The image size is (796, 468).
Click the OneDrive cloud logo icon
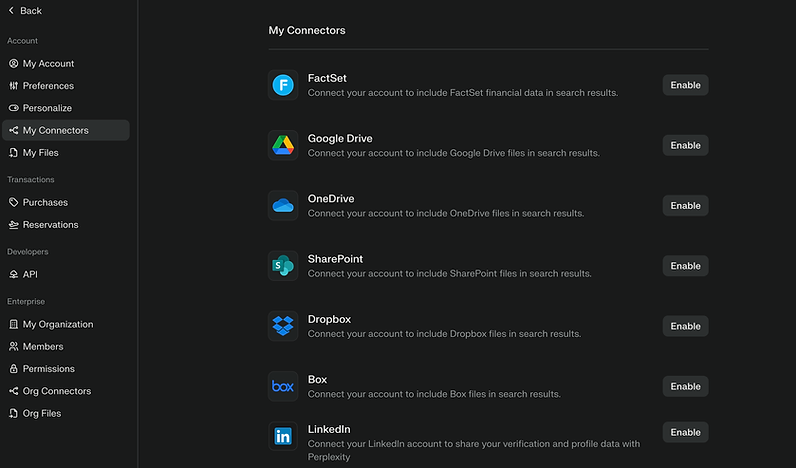coord(283,206)
